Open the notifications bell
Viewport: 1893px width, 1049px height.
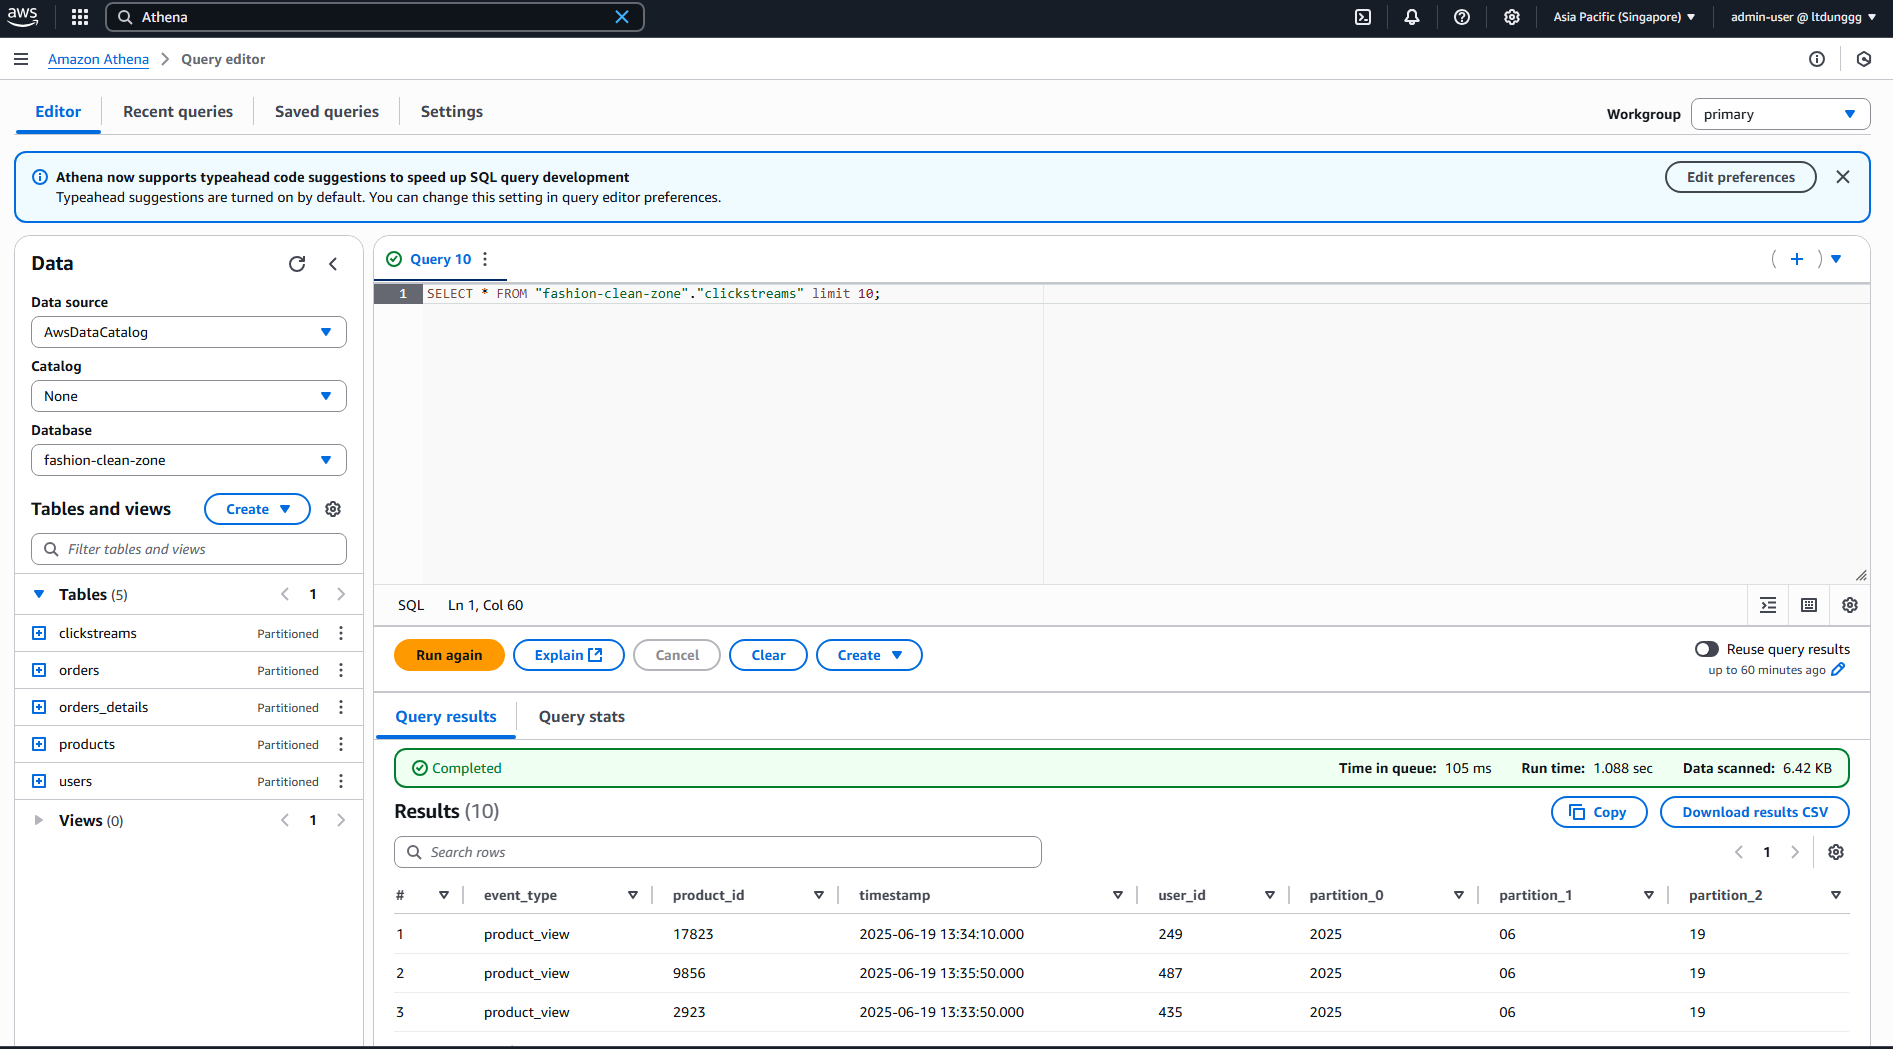coord(1412,17)
